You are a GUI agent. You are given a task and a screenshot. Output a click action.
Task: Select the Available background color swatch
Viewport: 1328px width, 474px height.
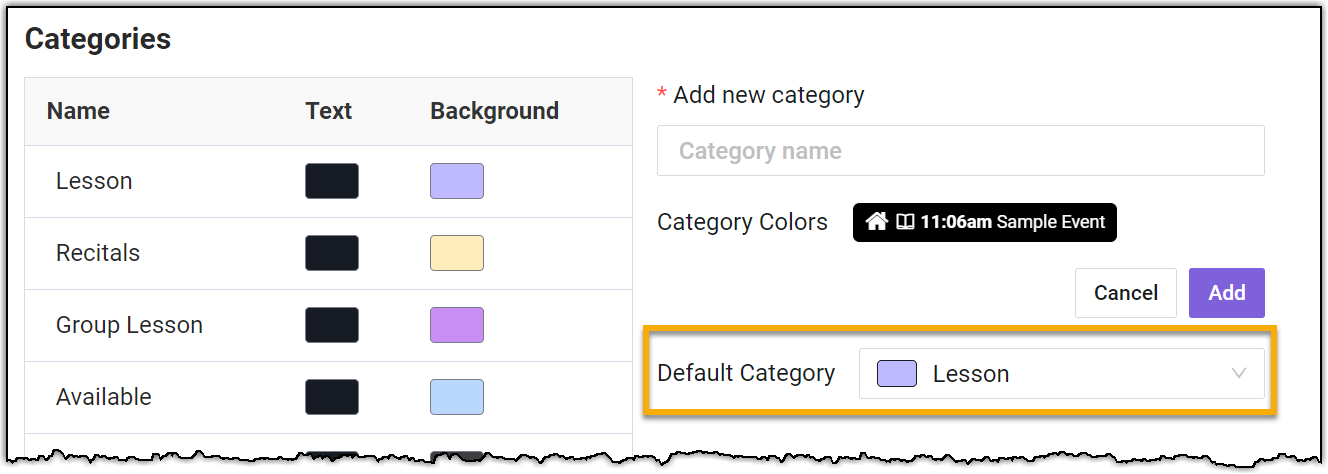(x=457, y=397)
